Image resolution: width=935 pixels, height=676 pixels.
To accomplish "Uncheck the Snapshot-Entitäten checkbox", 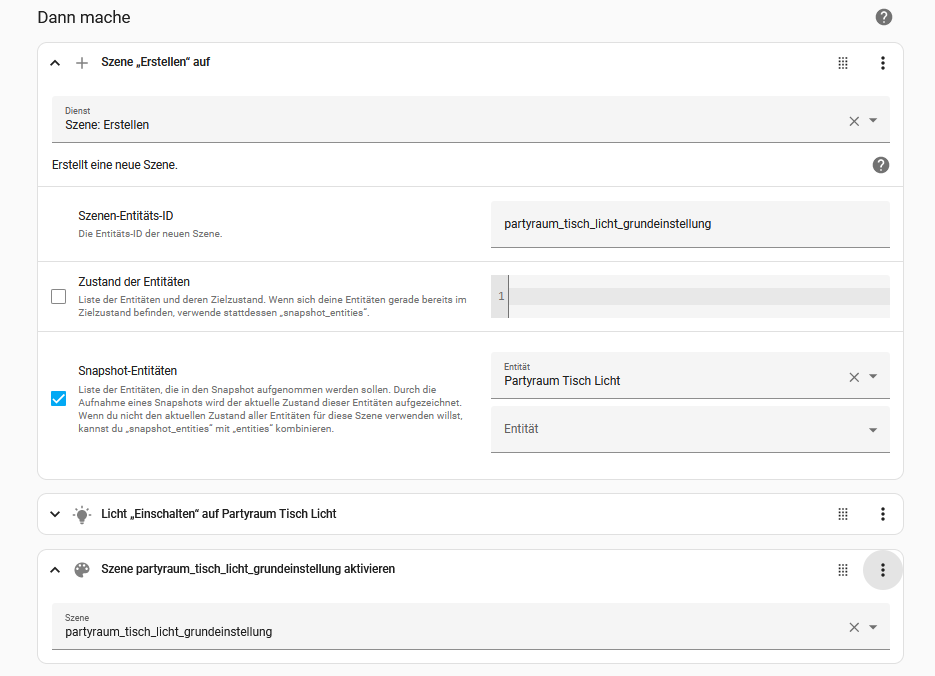I will (x=59, y=399).
